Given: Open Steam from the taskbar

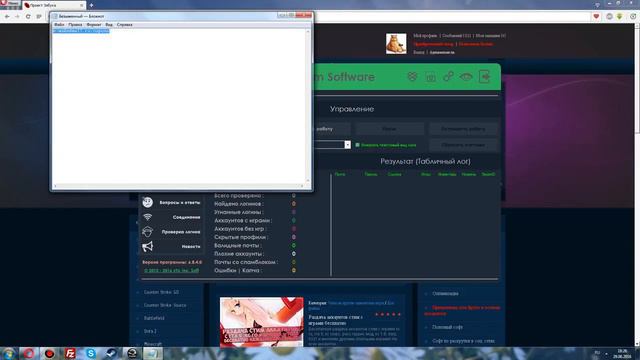Looking at the screenshot, I should coord(111,353).
